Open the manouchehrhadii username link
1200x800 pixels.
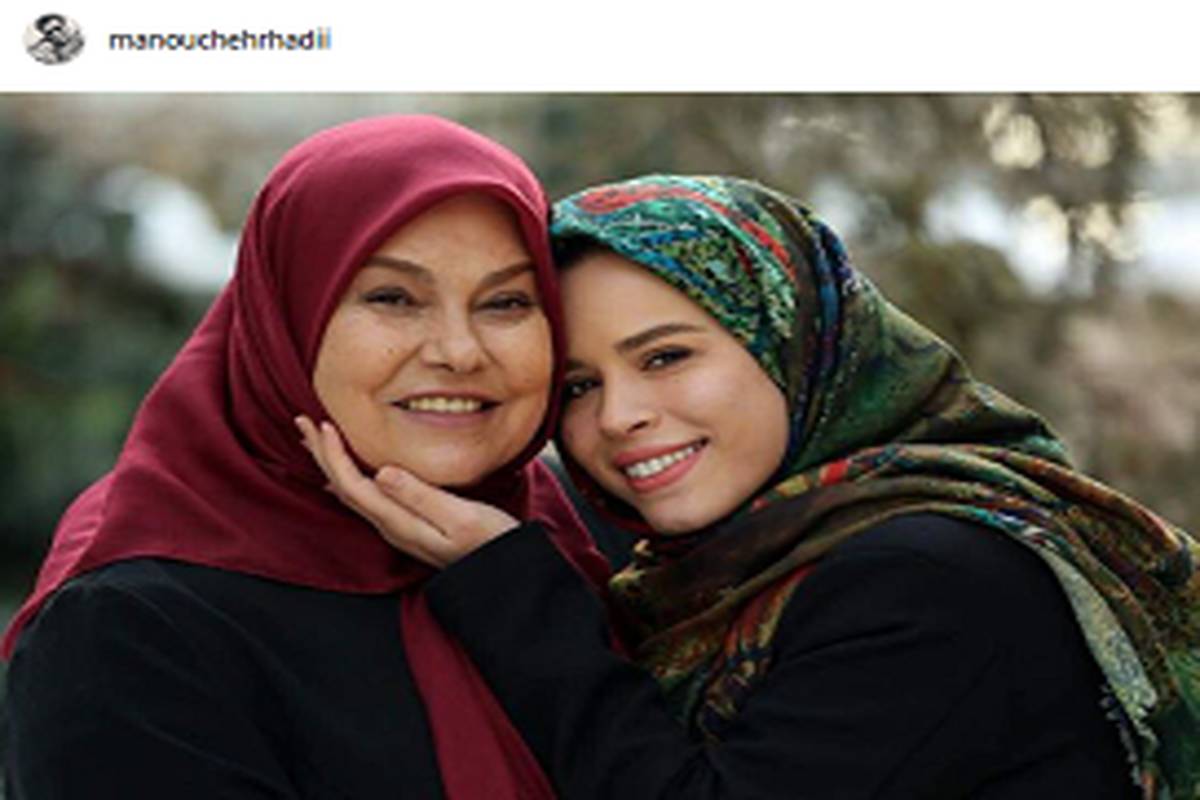(x=220, y=41)
